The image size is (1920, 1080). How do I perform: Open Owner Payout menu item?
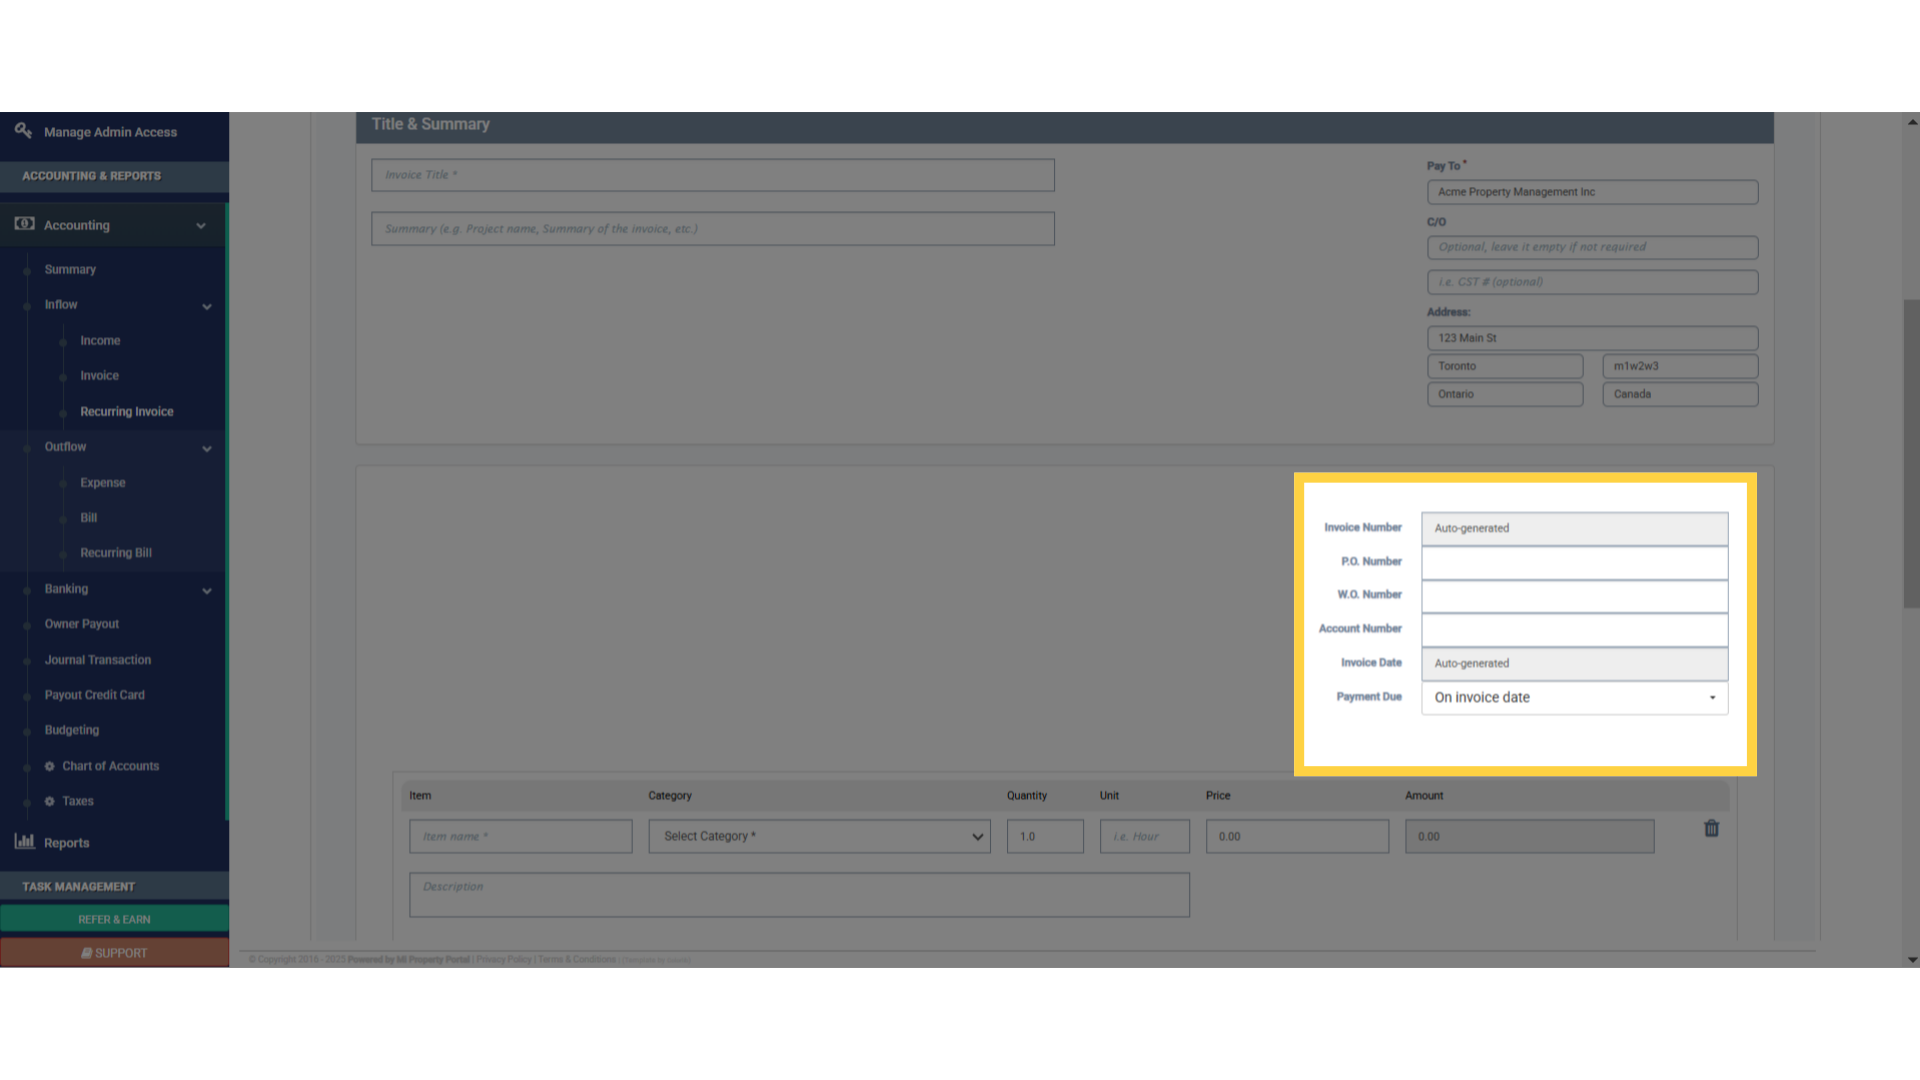pyautogui.click(x=82, y=624)
